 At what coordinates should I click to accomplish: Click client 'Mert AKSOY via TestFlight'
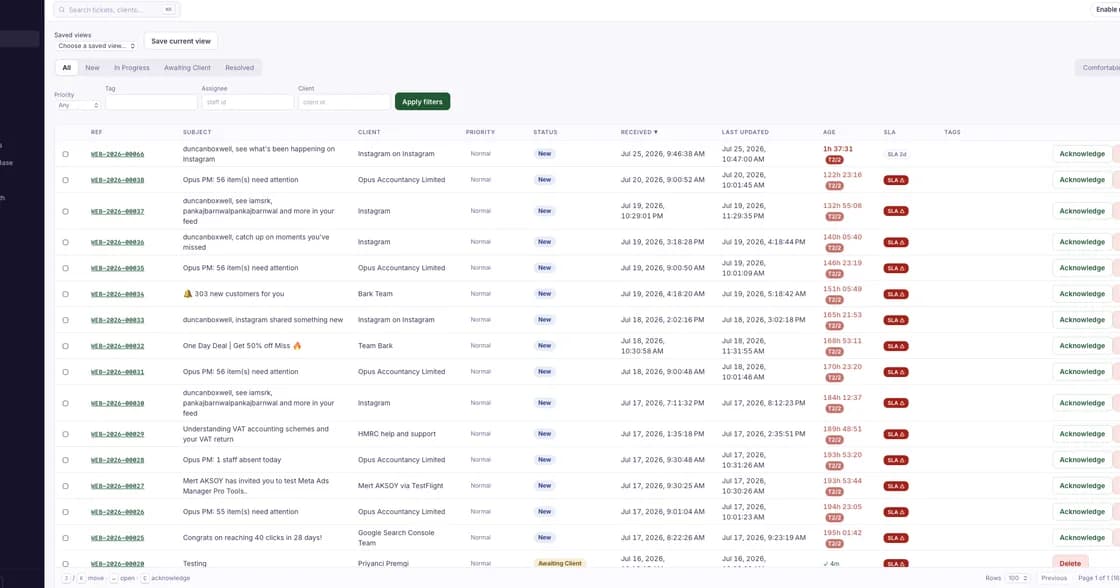pyautogui.click(x=401, y=486)
